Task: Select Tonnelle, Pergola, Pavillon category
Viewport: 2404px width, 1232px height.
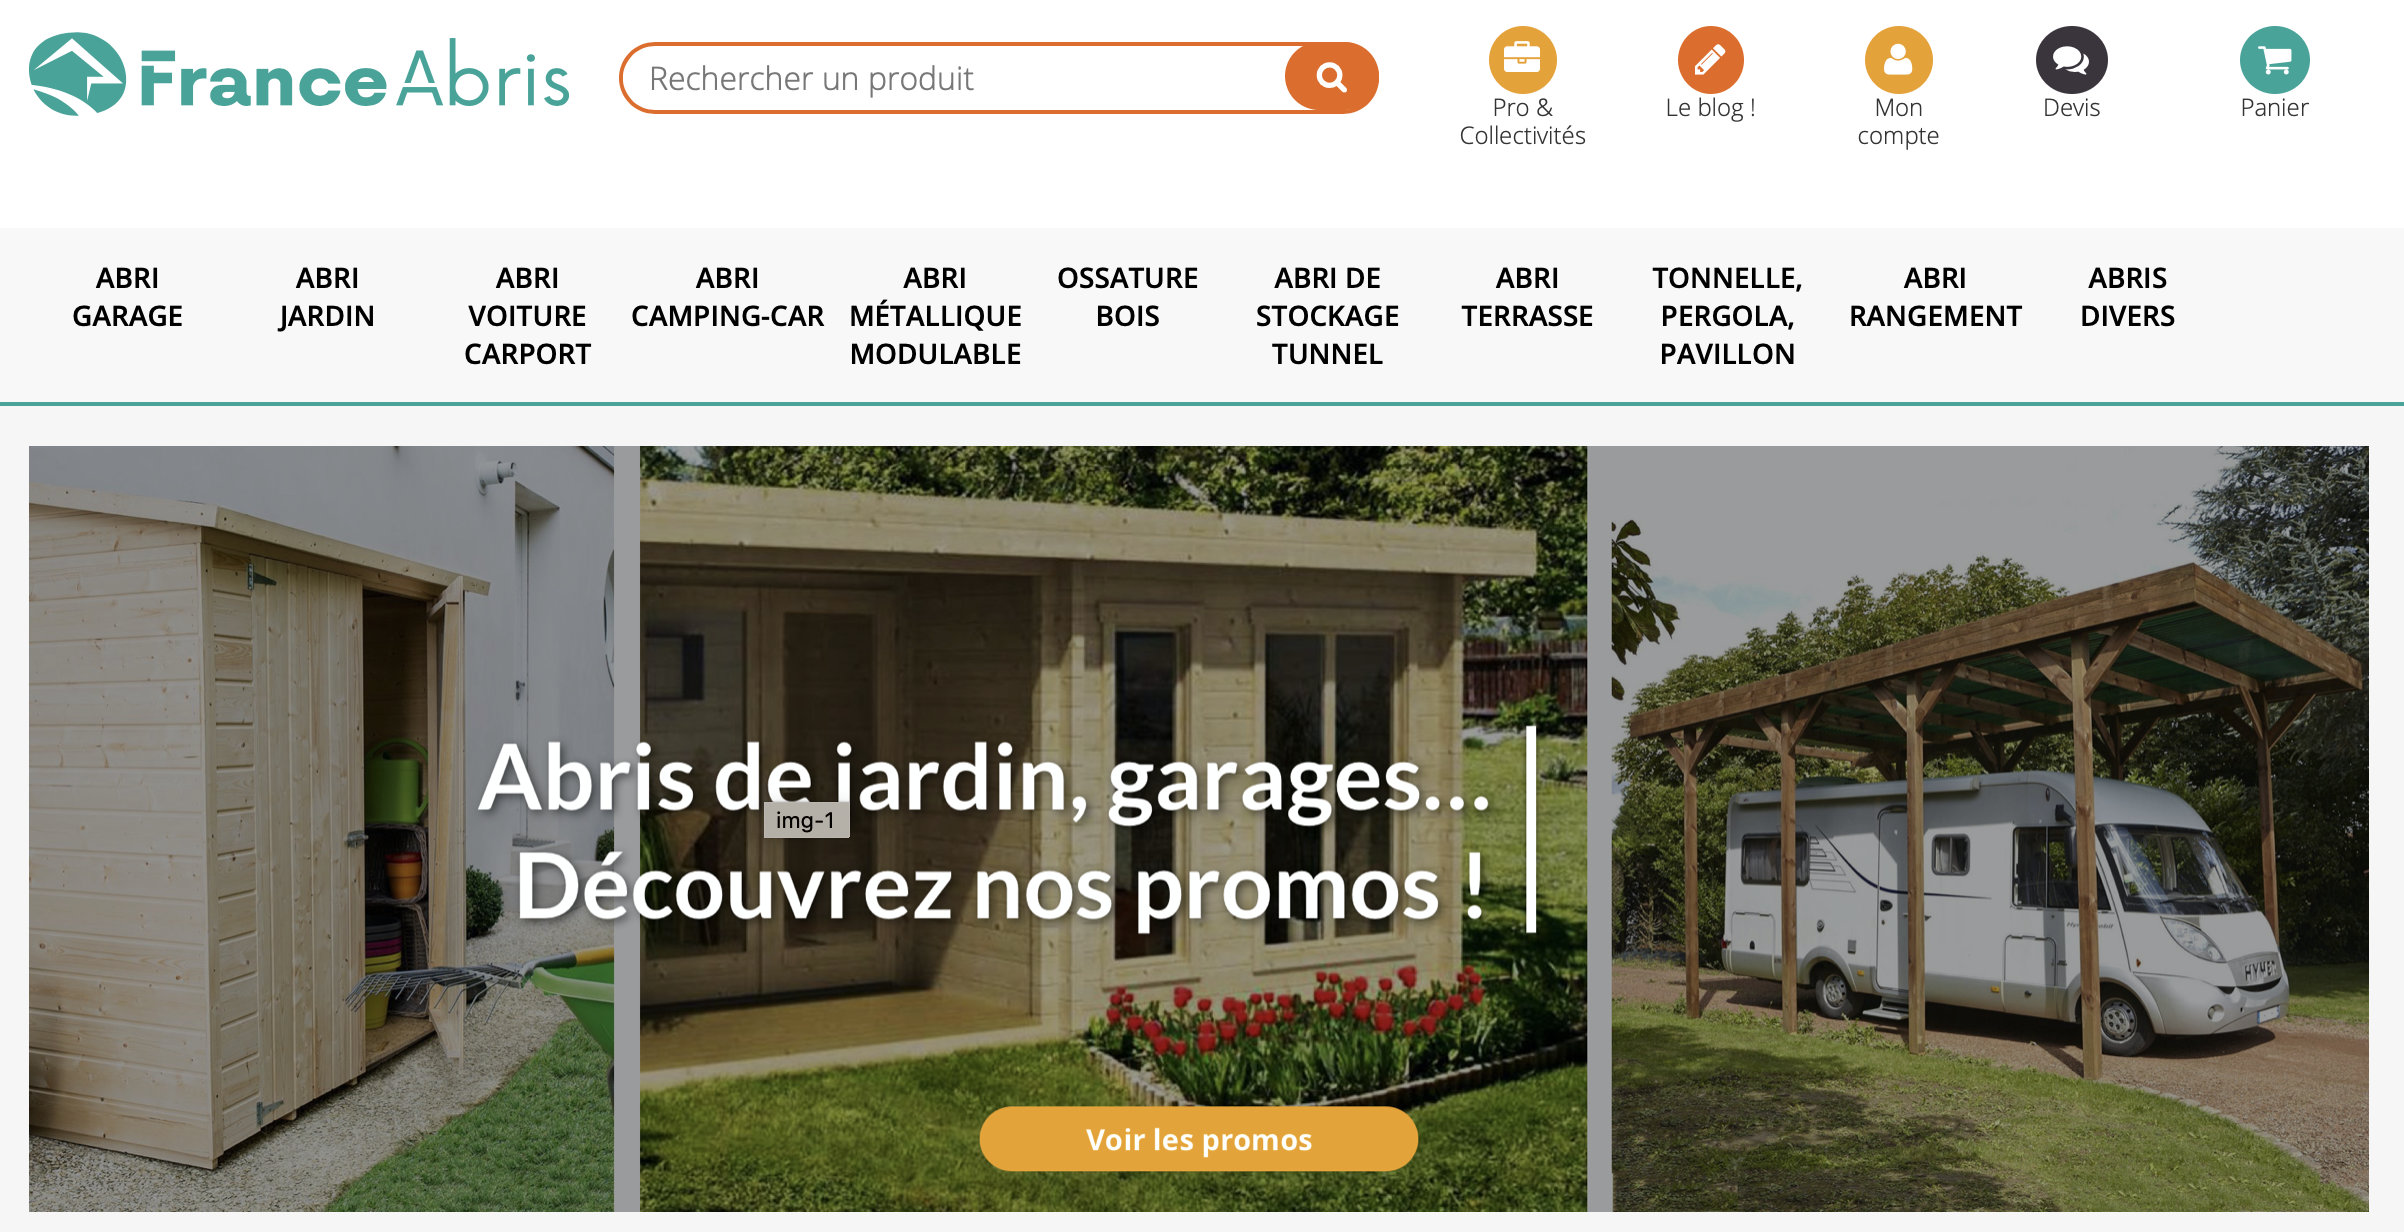Action: (x=1727, y=316)
